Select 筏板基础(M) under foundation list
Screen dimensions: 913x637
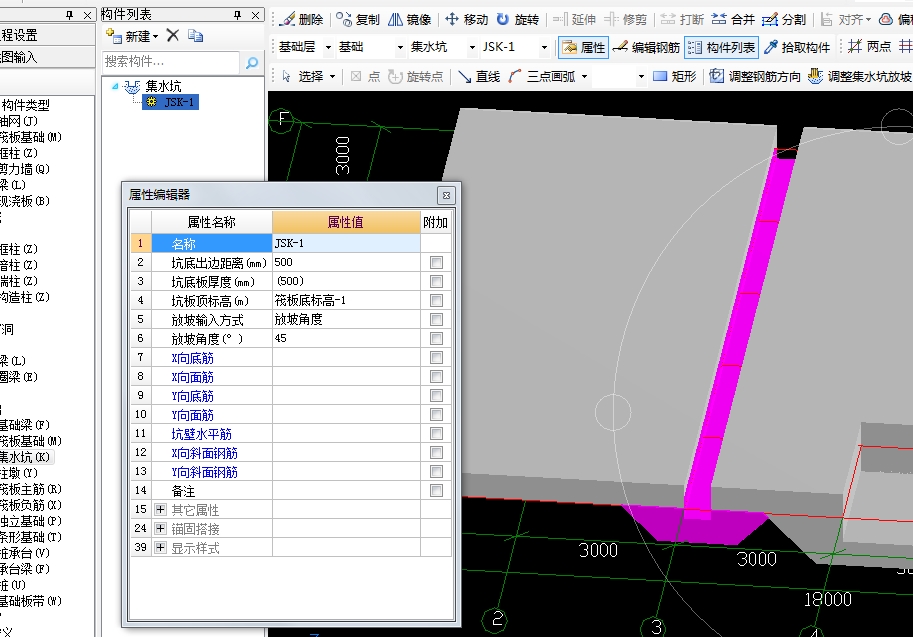[30, 441]
